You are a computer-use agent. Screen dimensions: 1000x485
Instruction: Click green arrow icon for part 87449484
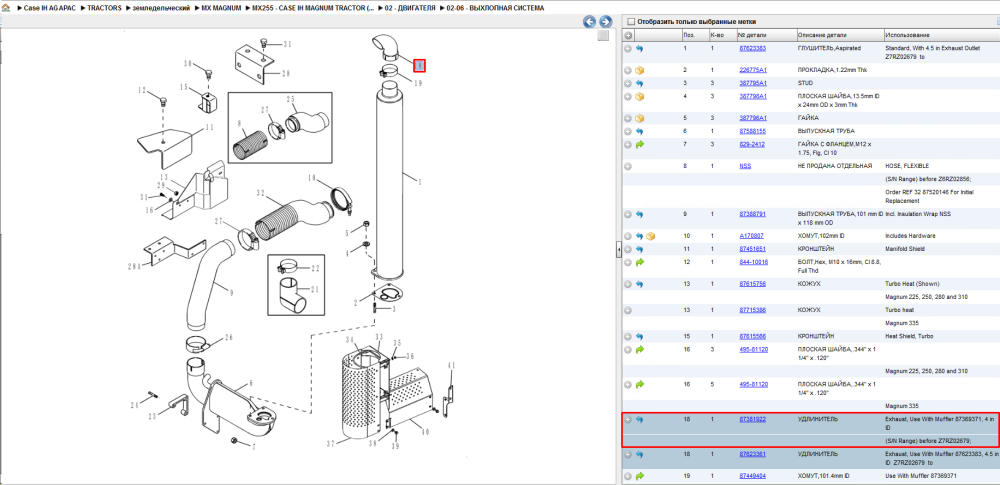tap(640, 476)
